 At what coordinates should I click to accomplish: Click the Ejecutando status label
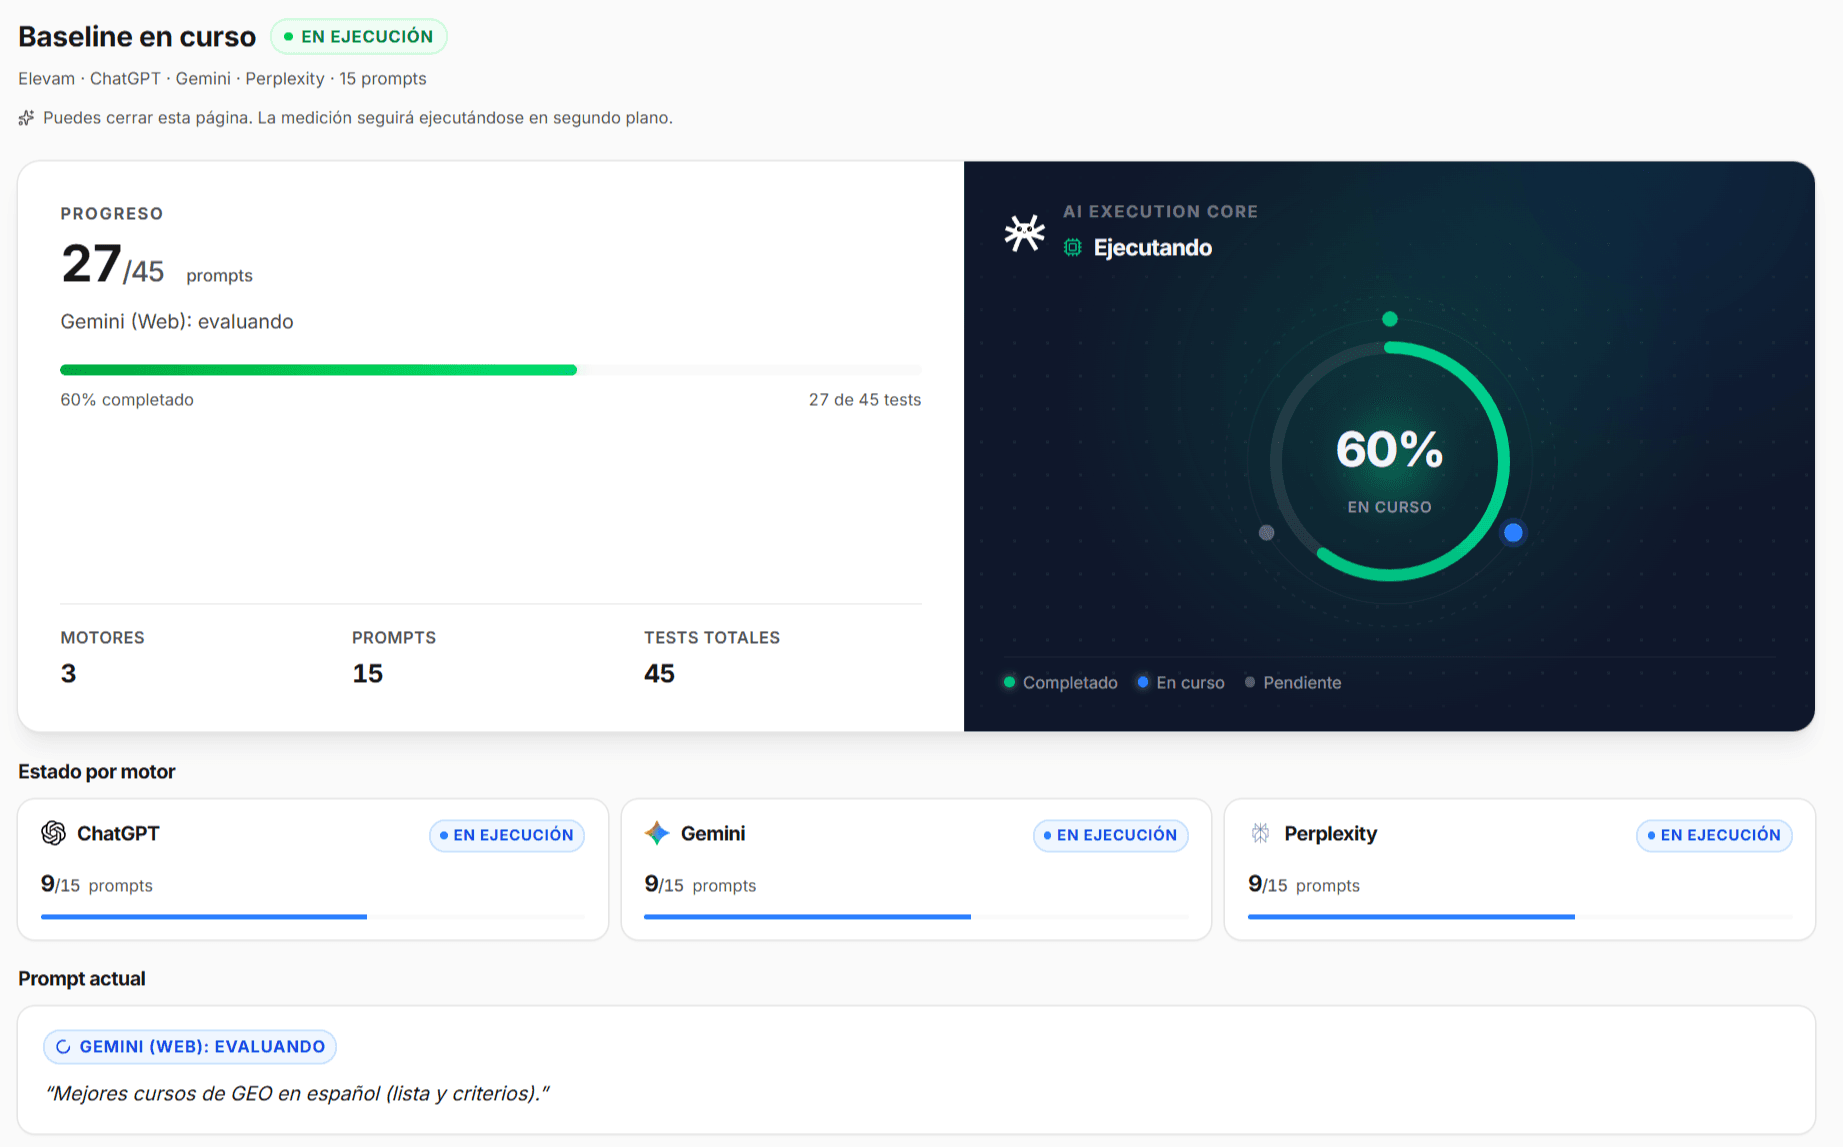coord(1153,248)
